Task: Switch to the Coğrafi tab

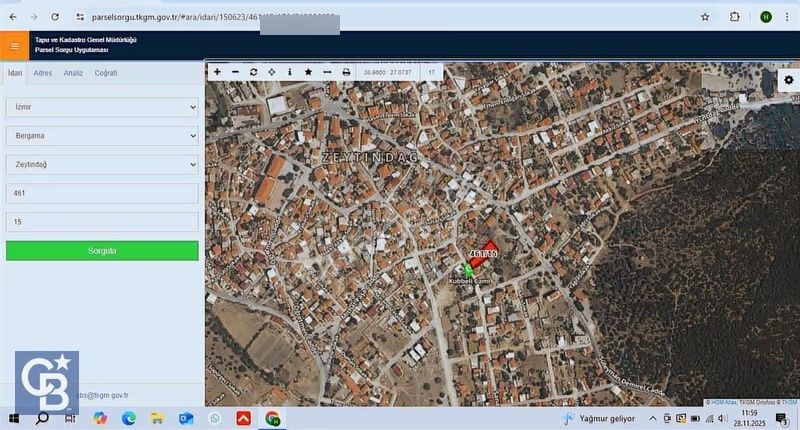Action: pos(106,73)
